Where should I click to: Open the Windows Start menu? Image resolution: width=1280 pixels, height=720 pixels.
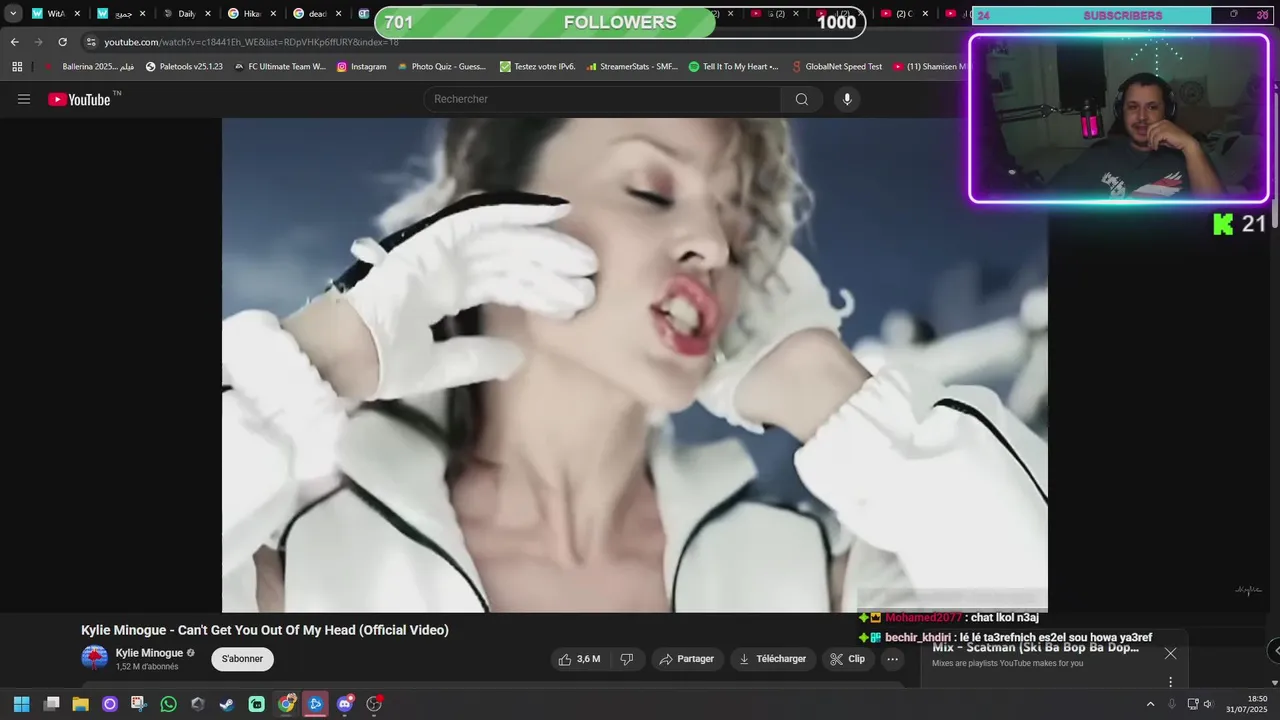coord(21,704)
